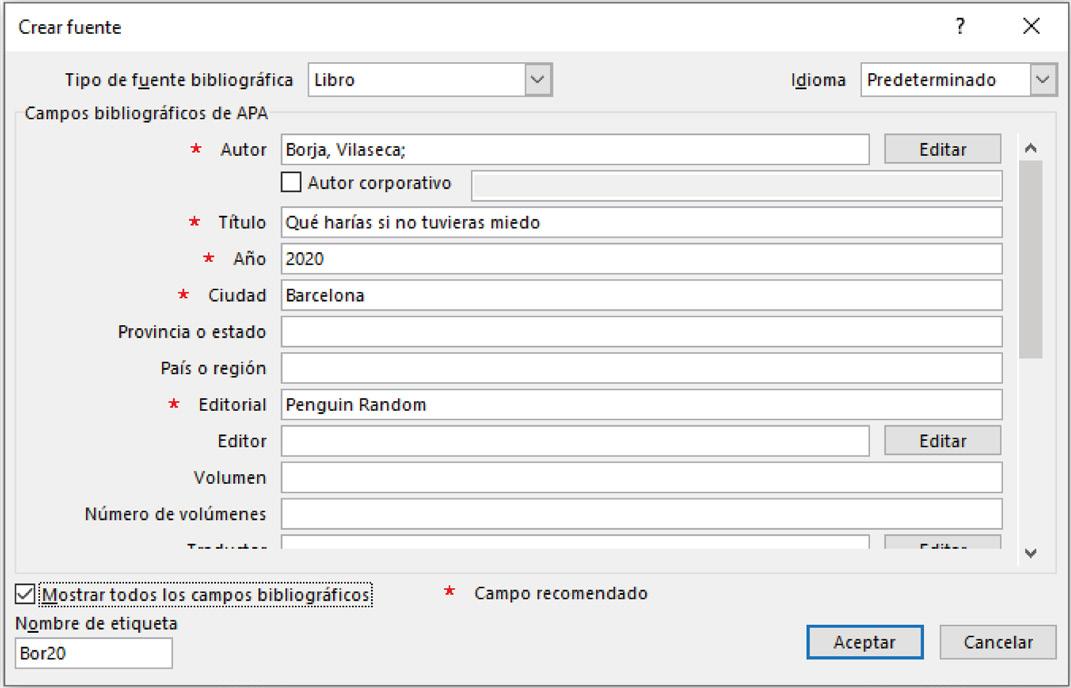
Task: Click the Ciudad field with Barcelona
Action: [641, 295]
